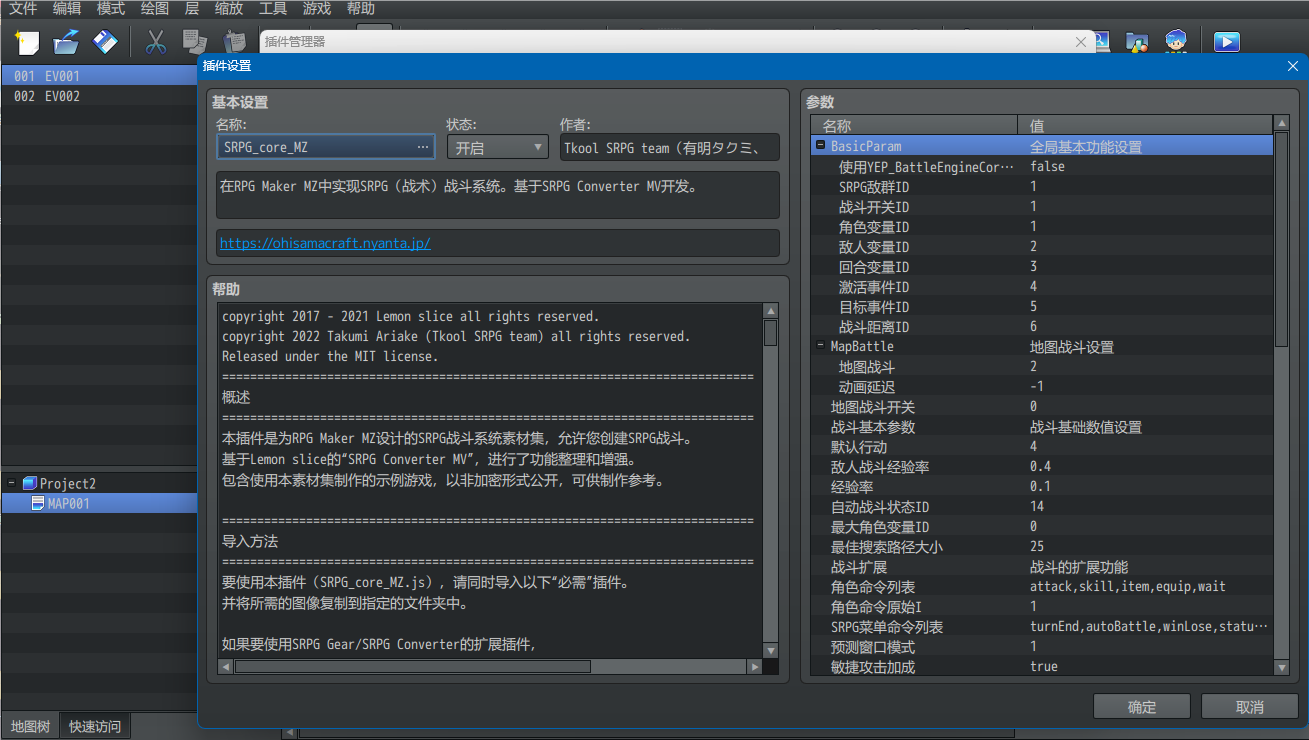Screen dimensions: 1309x740
Task: Click the value attack,skill,item,equip,wait
Action: coord(1128,587)
